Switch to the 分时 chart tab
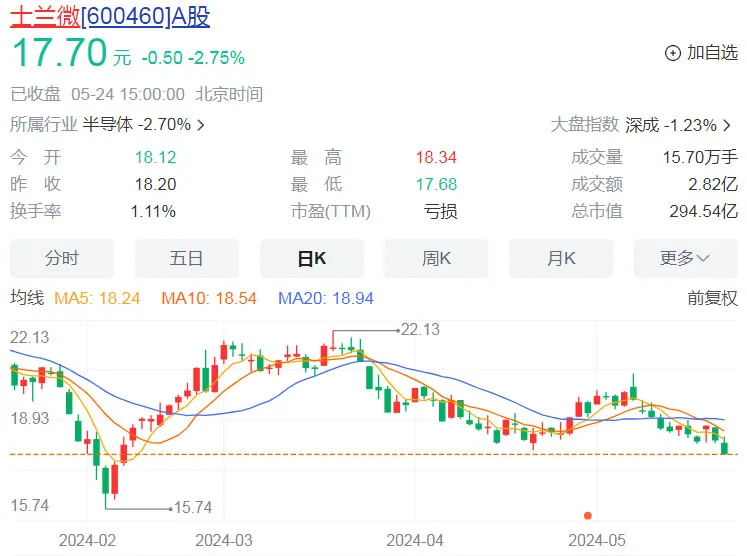The width and height of the screenshot is (747, 556). click(x=62, y=259)
